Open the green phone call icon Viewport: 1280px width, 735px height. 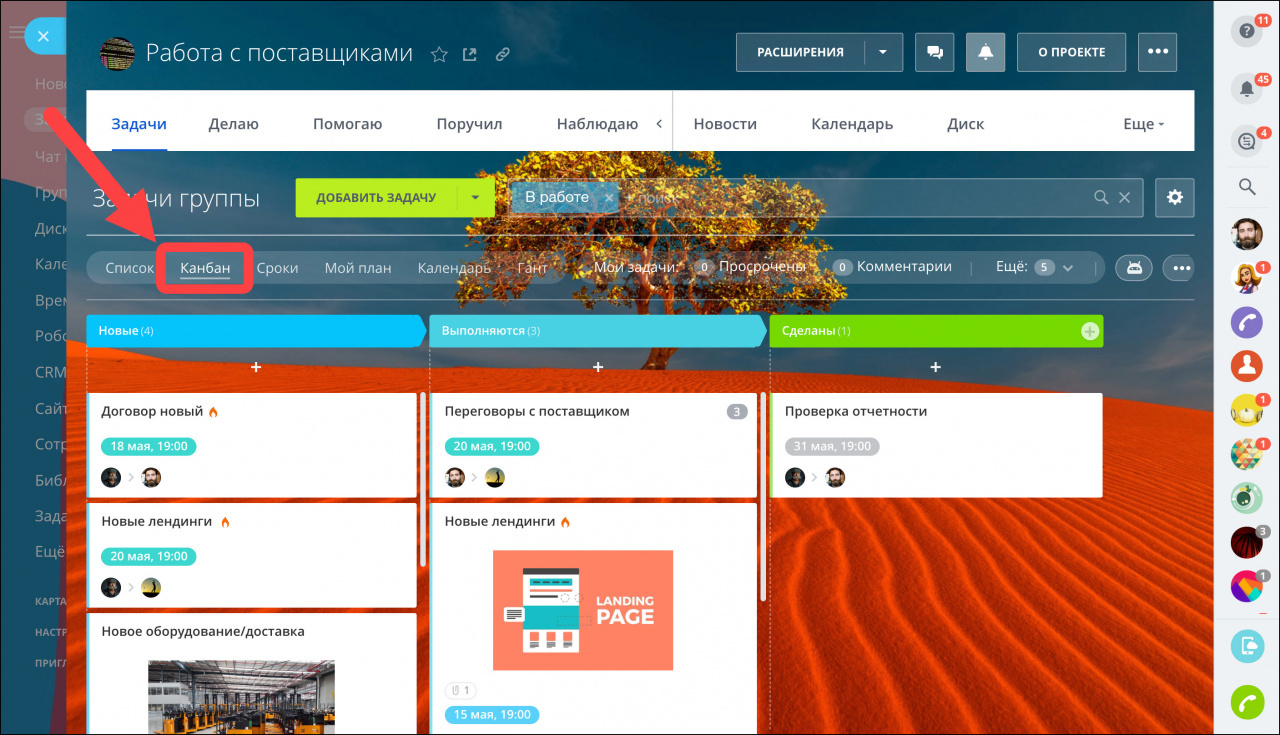(x=1246, y=703)
